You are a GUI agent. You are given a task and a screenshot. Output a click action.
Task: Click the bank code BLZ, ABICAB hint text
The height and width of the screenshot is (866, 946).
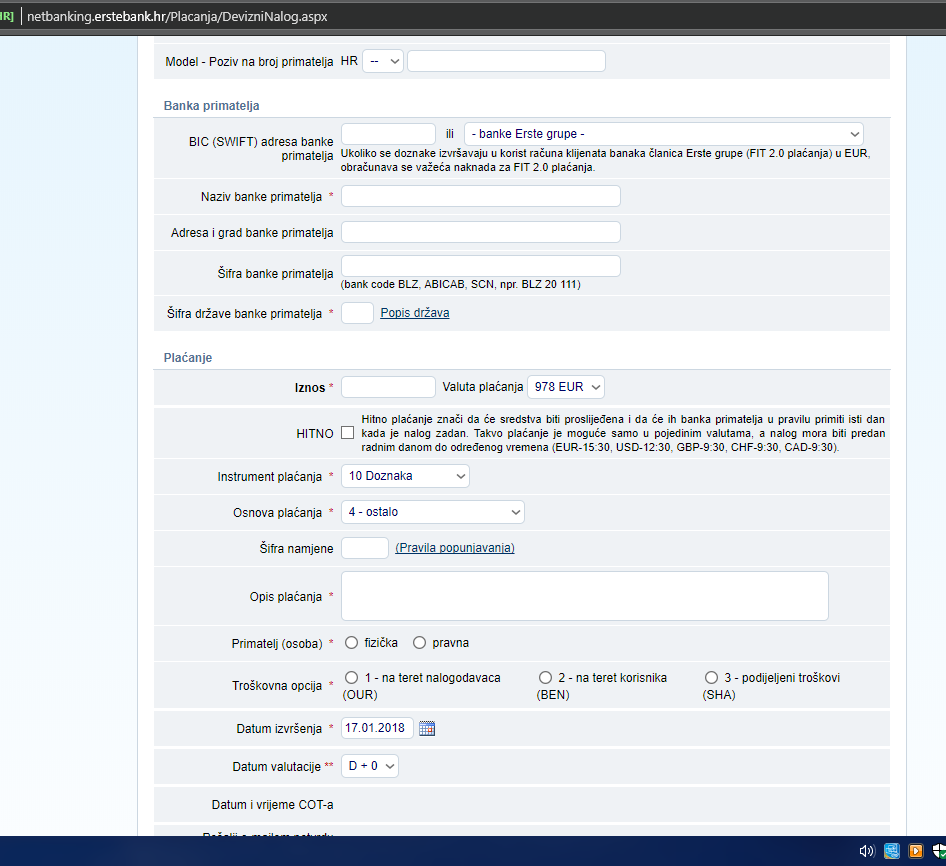[461, 284]
